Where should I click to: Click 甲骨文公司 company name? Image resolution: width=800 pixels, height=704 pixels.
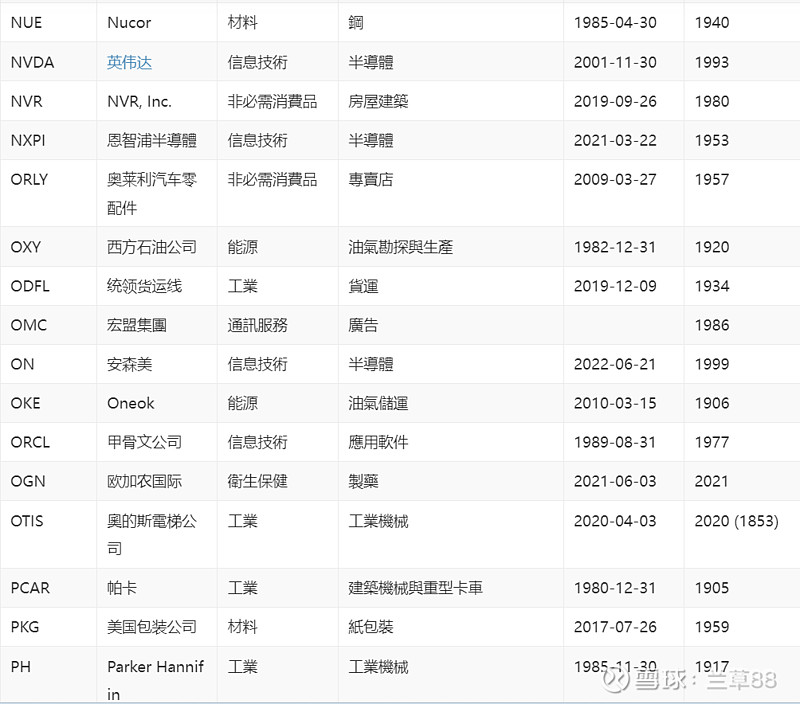point(144,442)
